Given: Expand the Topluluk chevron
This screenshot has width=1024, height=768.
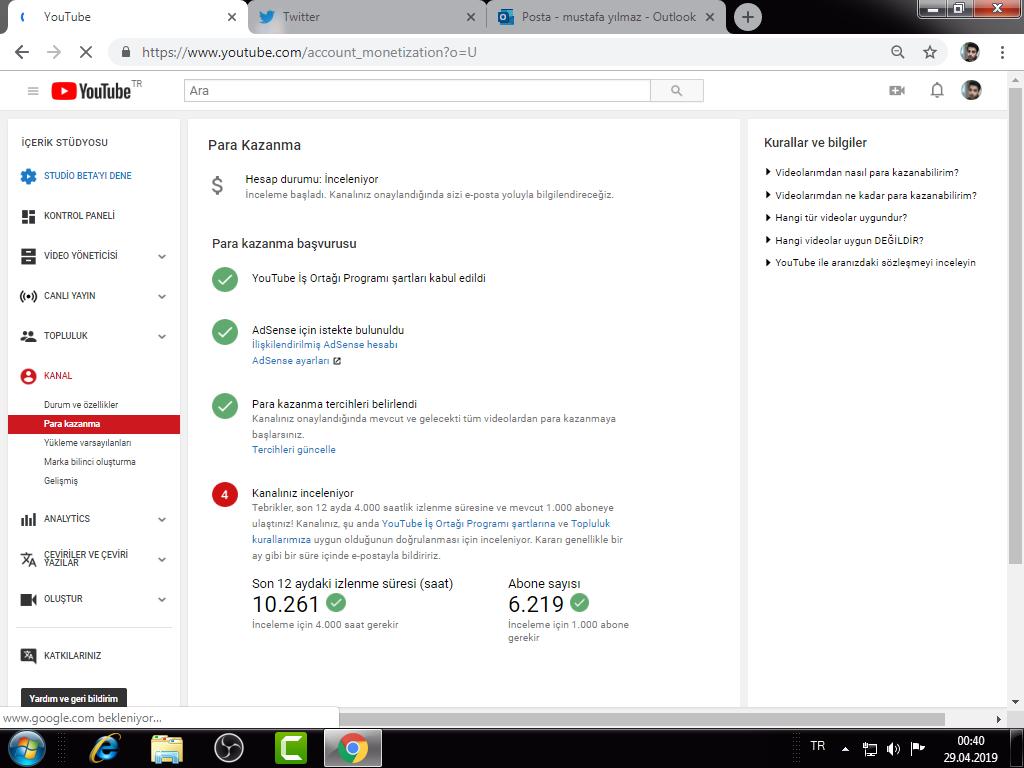Looking at the screenshot, I should tap(162, 336).
